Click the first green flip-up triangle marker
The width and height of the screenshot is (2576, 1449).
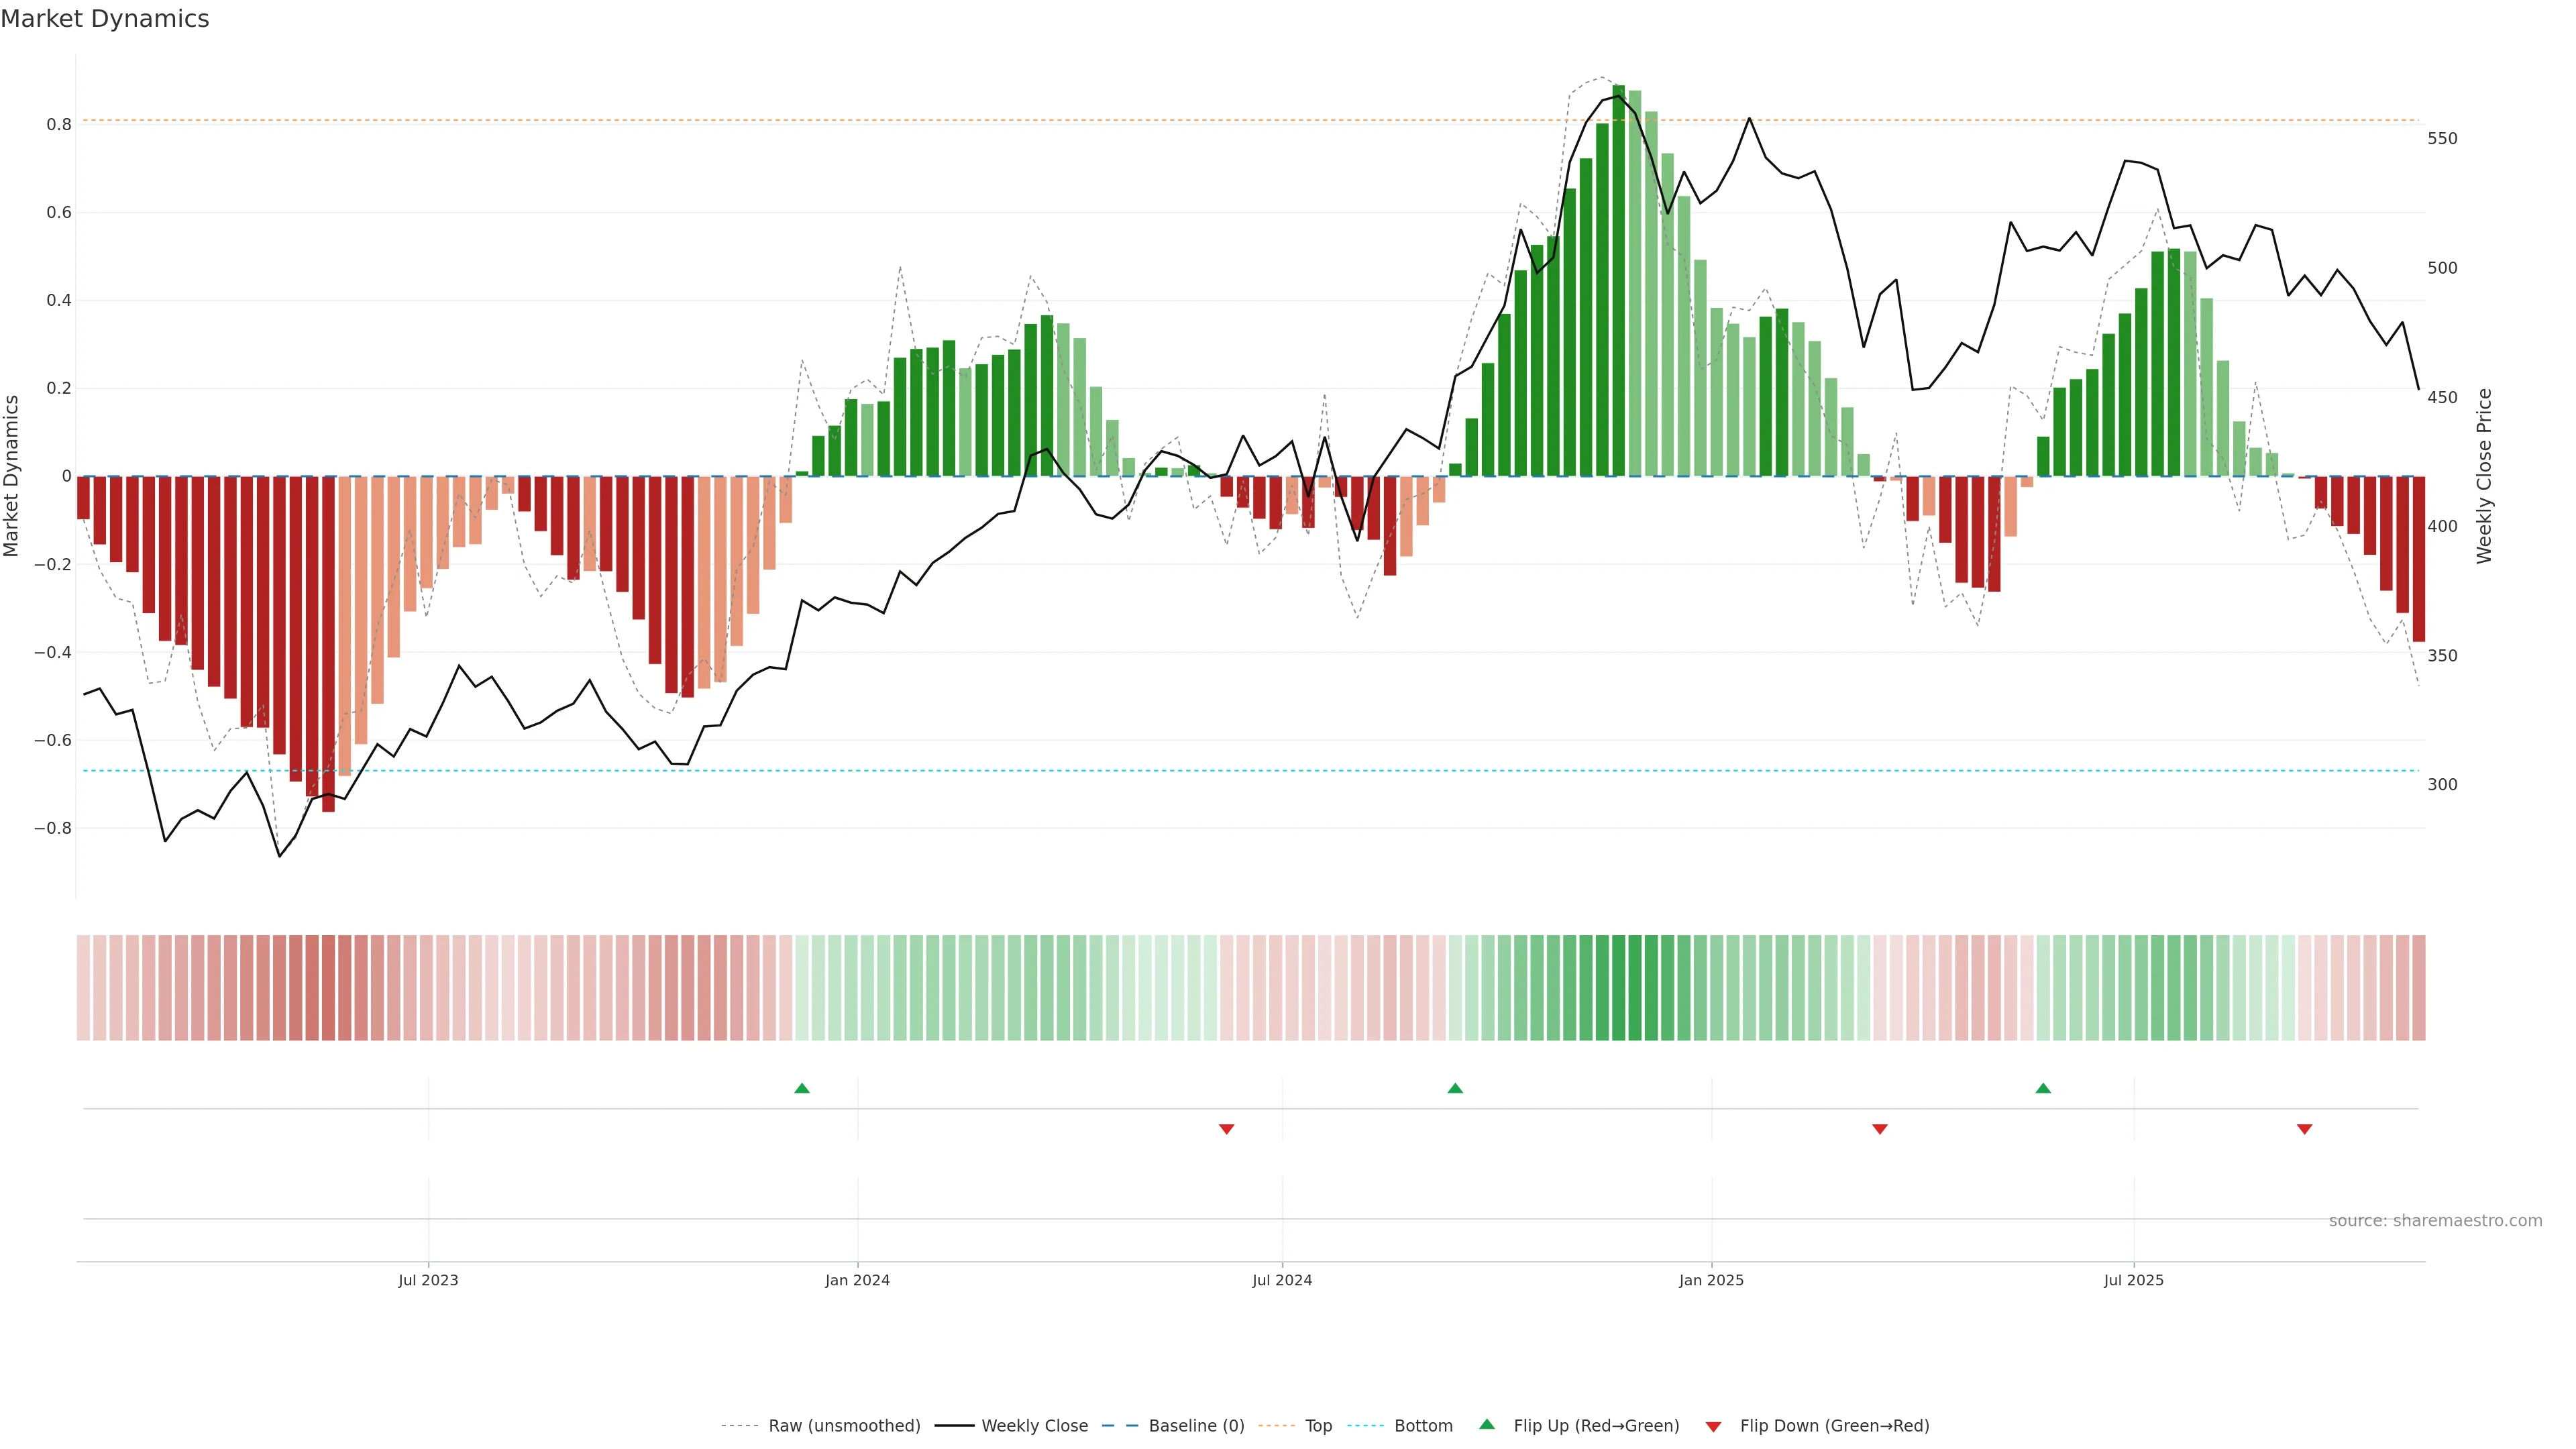(x=802, y=1088)
